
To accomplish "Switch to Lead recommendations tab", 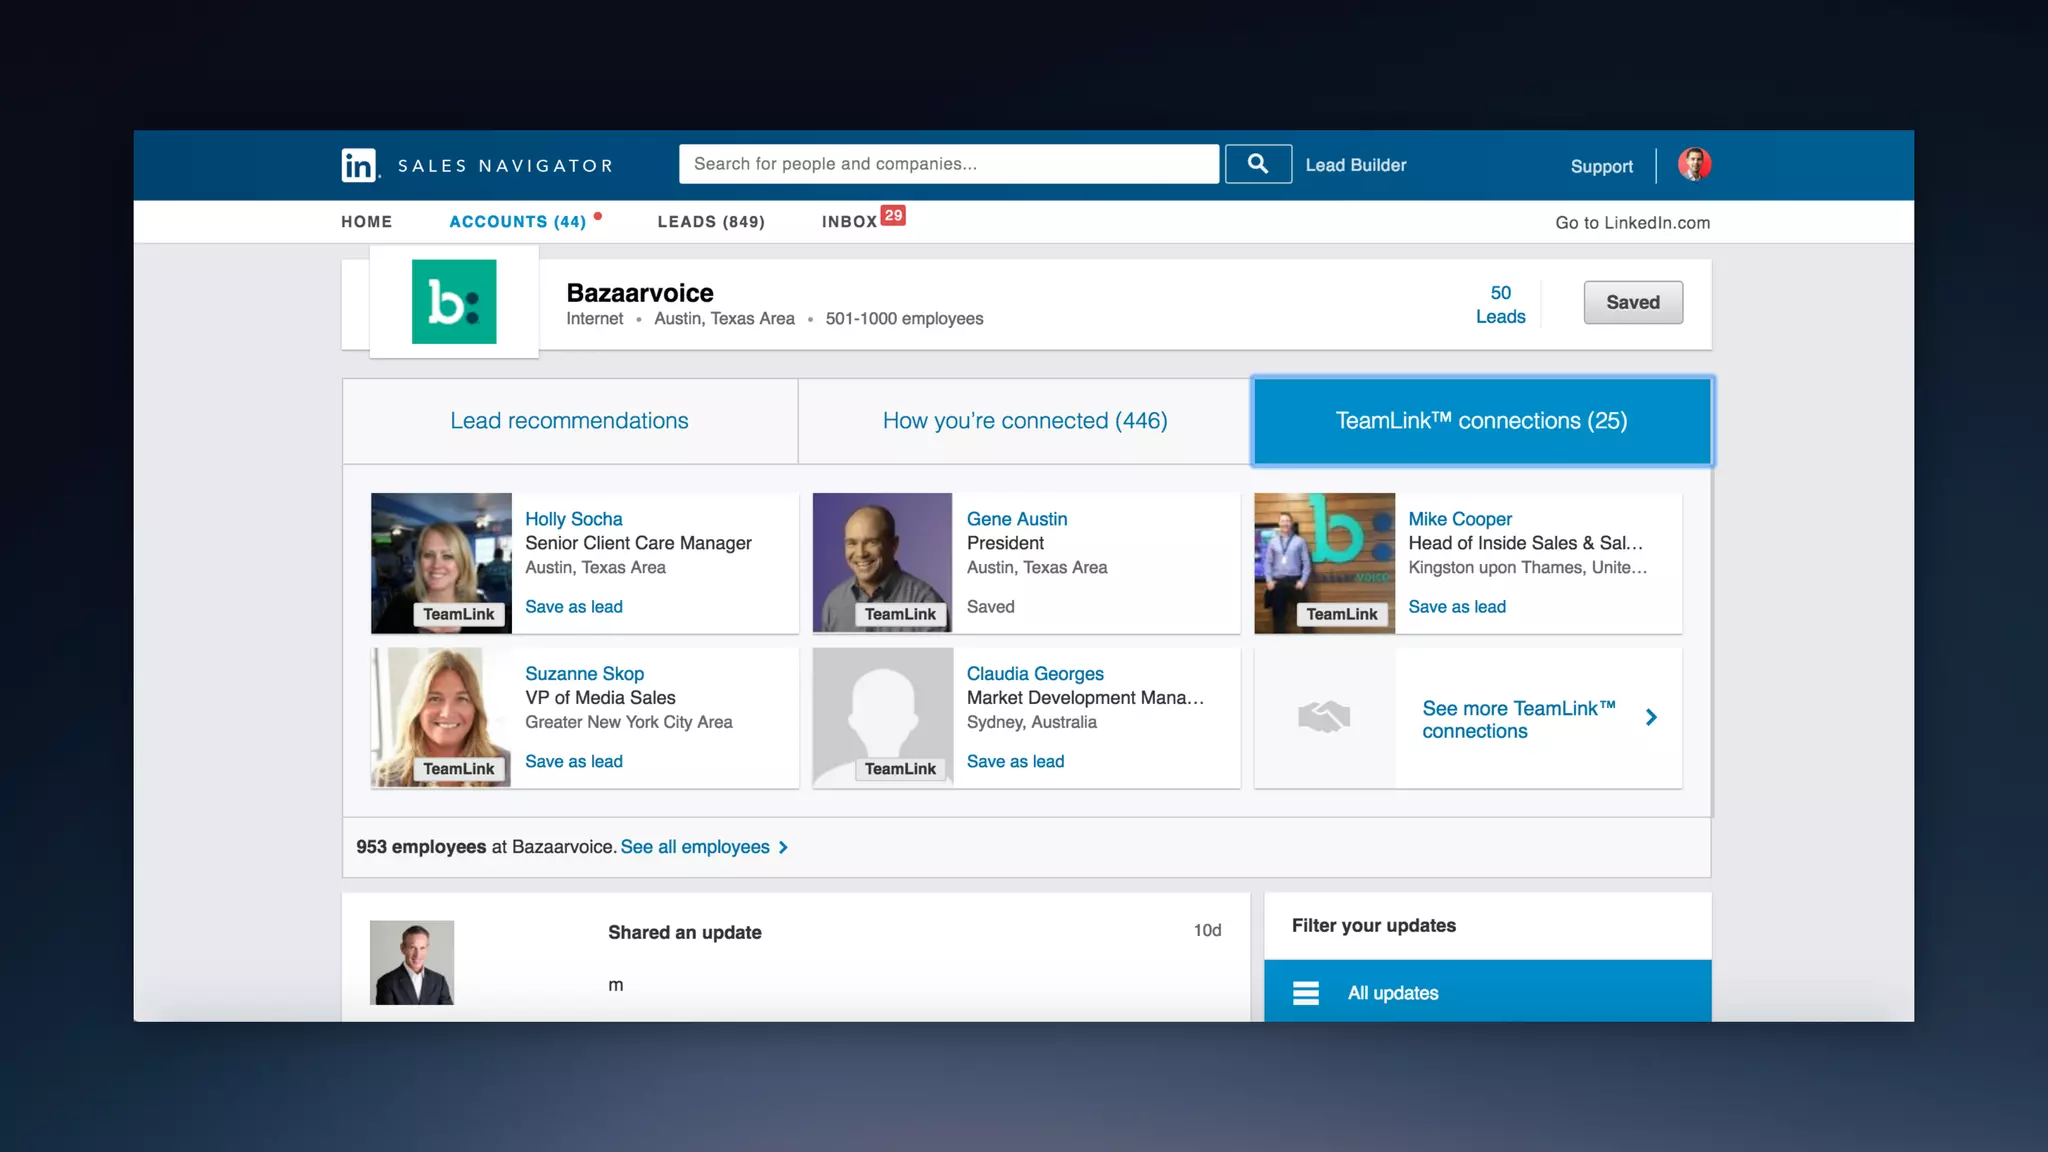I will pos(569,421).
